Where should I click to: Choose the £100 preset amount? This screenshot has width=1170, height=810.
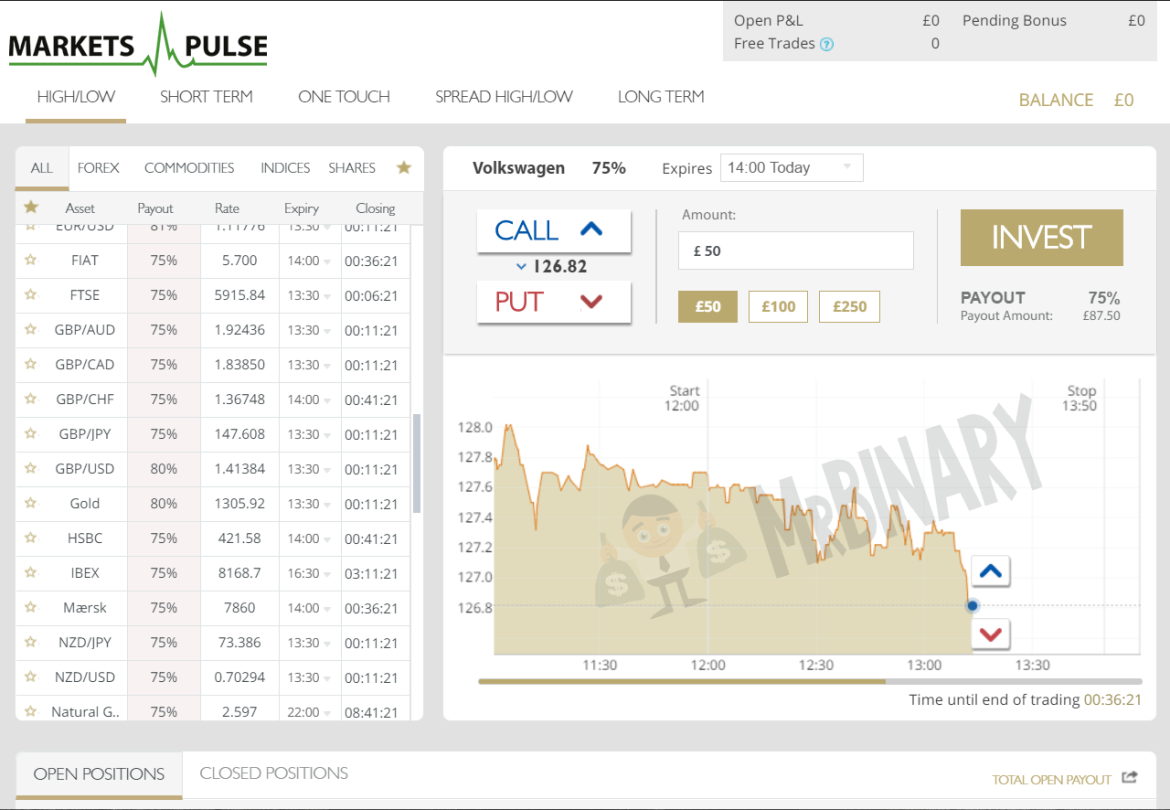click(x=778, y=307)
